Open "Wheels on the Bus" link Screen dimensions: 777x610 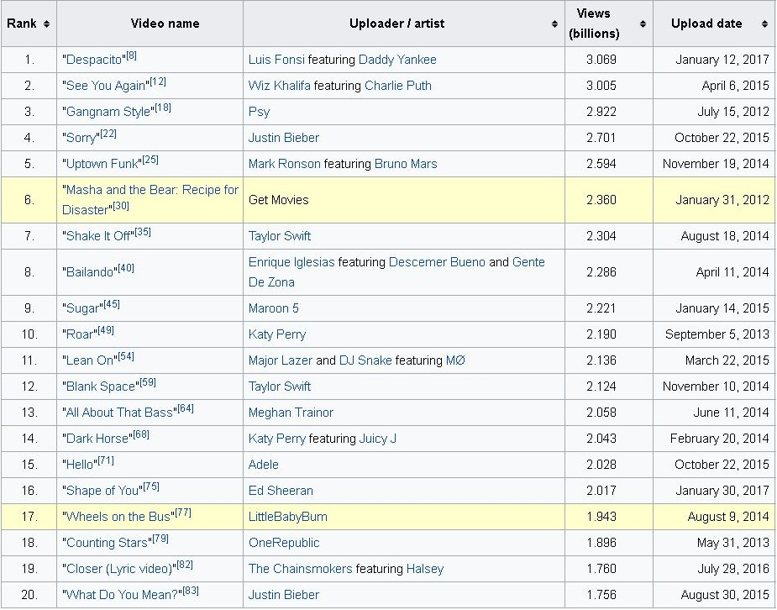click(x=118, y=517)
